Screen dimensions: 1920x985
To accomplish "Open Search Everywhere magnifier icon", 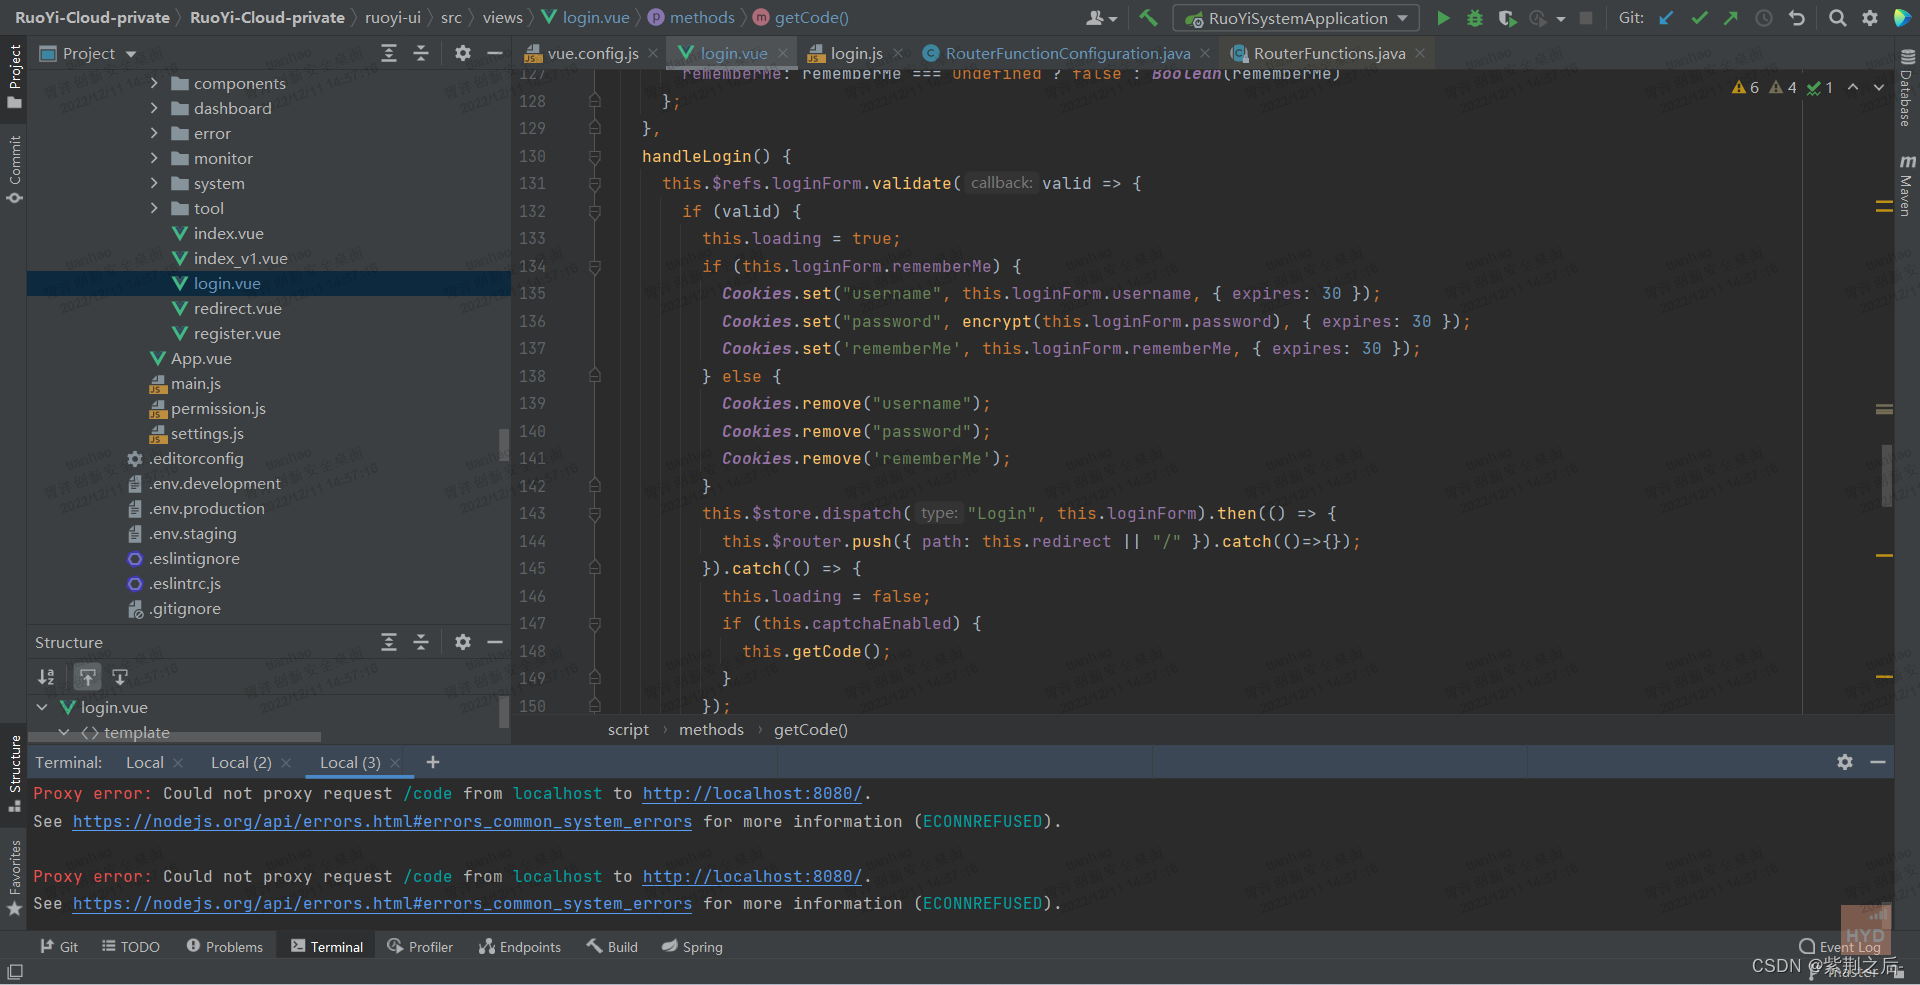I will tap(1837, 18).
